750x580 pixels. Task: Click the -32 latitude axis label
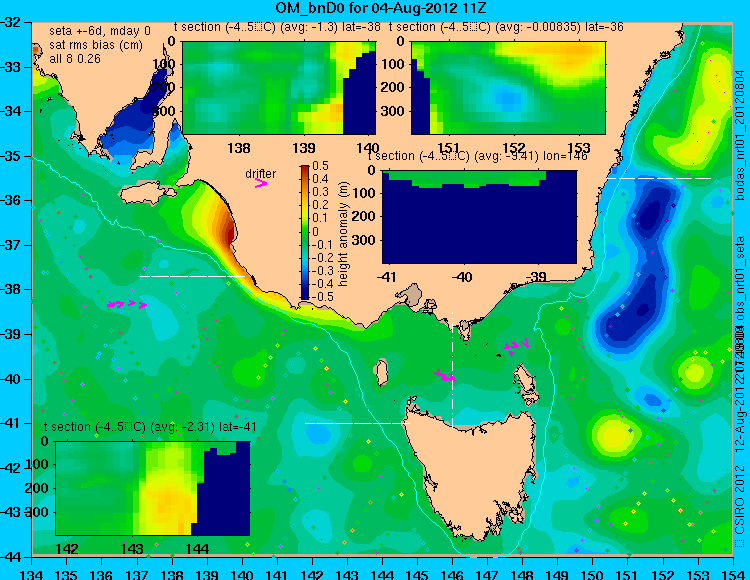(11, 22)
